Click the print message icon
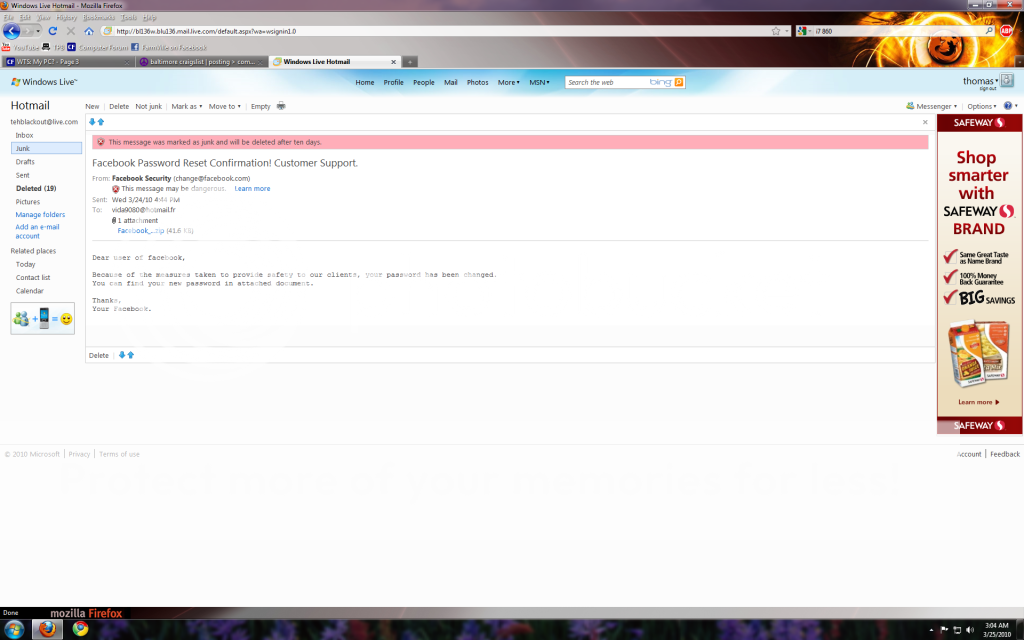The height and width of the screenshot is (640, 1024). pos(281,106)
